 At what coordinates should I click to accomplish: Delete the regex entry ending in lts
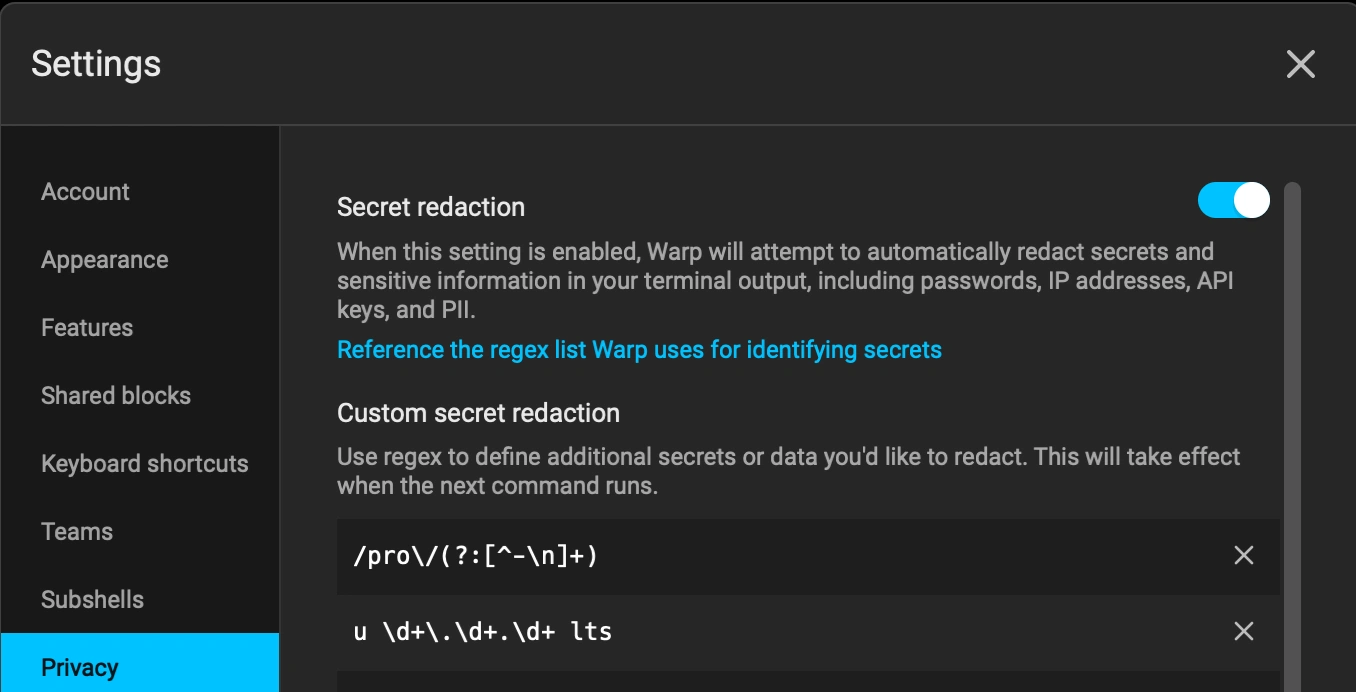[x=1243, y=631]
